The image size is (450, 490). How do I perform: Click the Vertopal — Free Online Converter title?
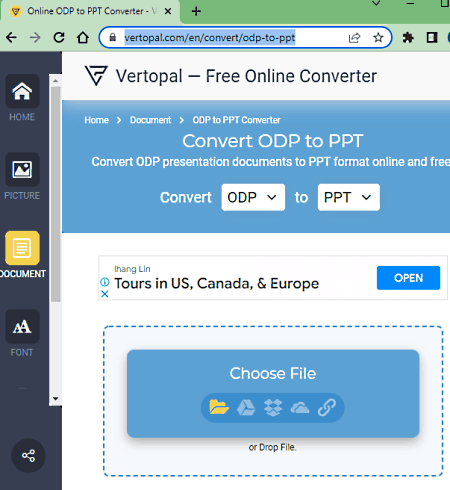pos(246,76)
